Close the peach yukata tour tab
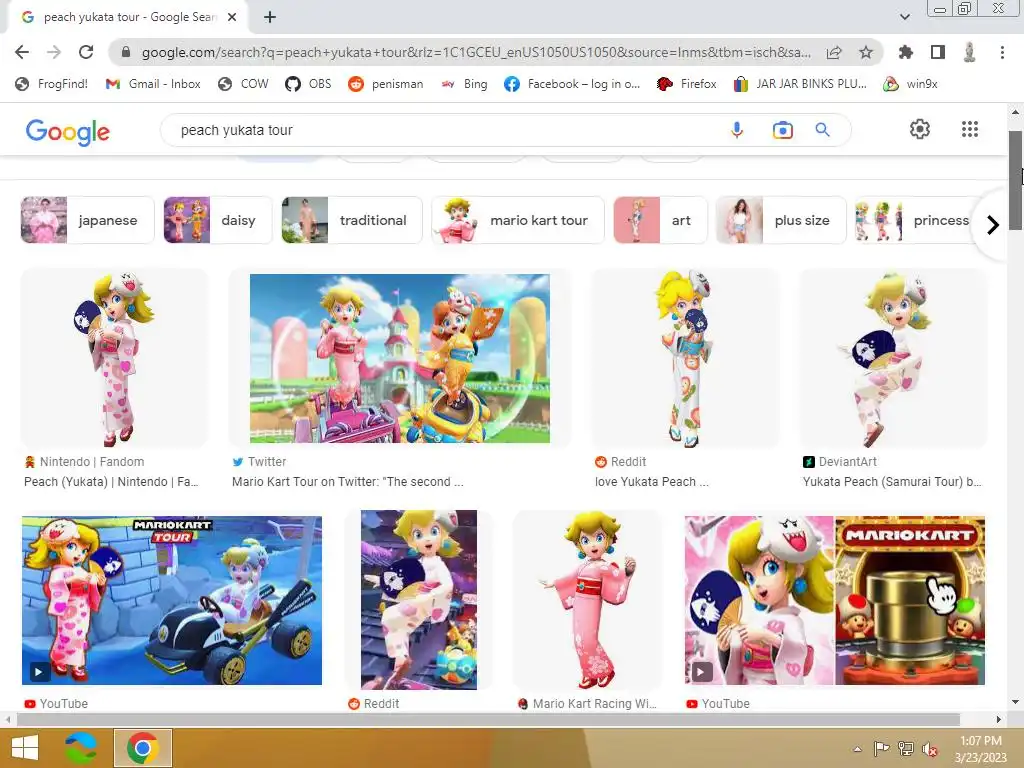This screenshot has width=1024, height=768. click(x=232, y=17)
